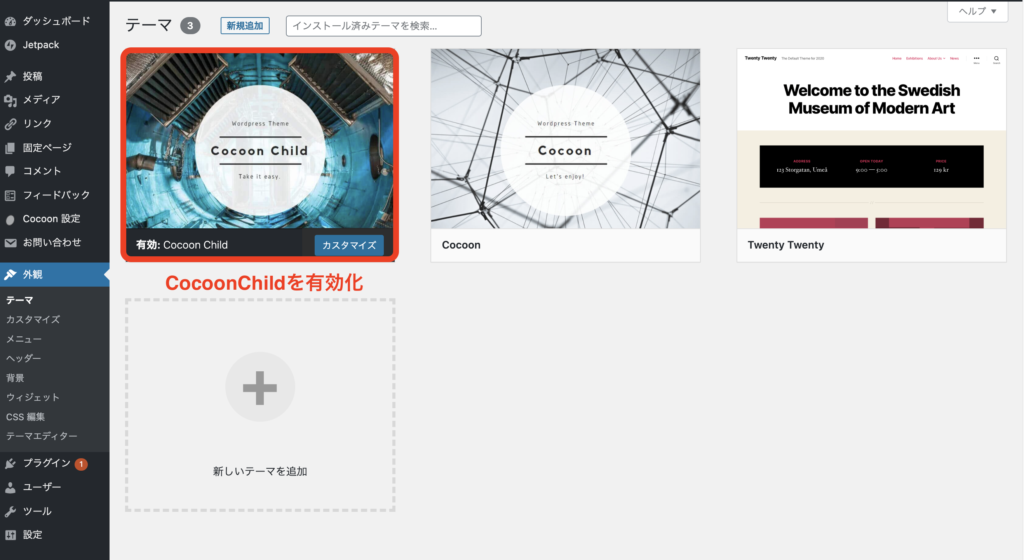The image size is (1024, 560).
Task: Click the pushpin icon beside 投稿
Action: coord(10,76)
